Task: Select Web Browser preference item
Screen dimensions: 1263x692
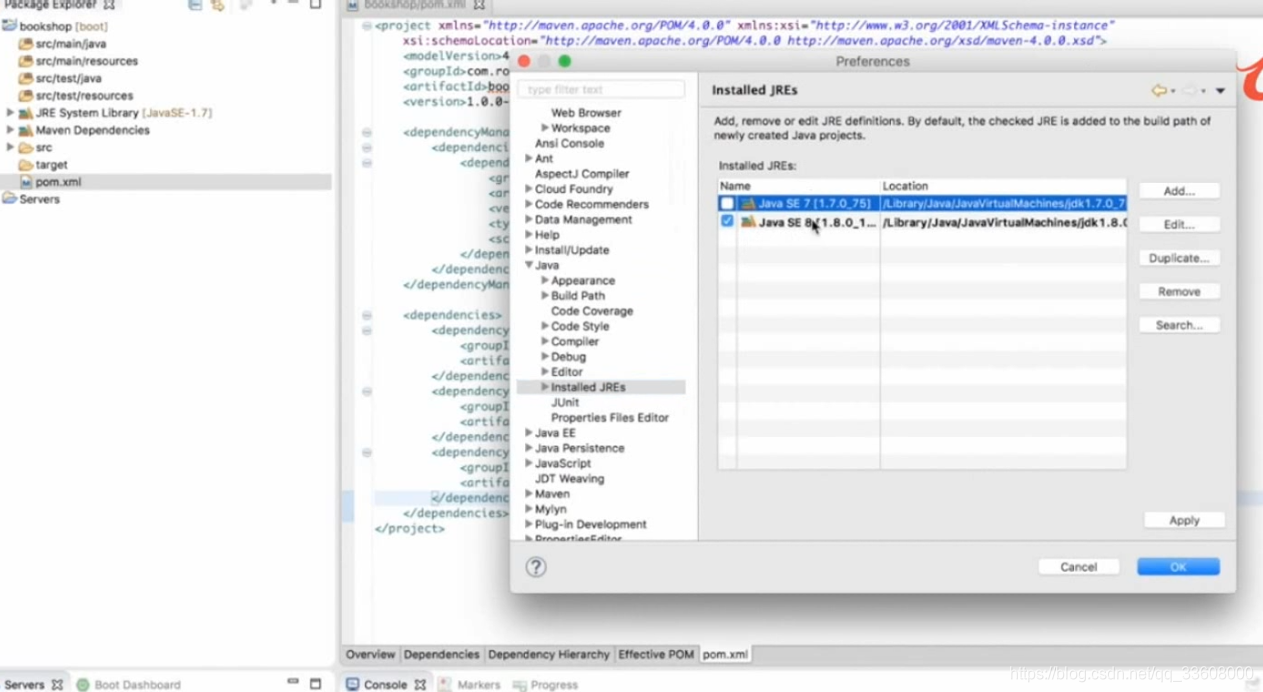Action: pos(586,113)
